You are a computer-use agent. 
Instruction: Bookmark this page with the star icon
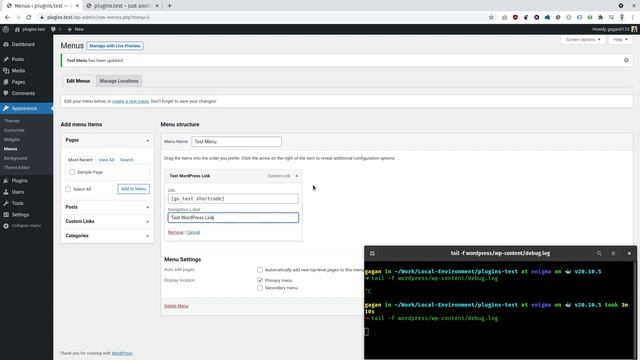coord(491,18)
